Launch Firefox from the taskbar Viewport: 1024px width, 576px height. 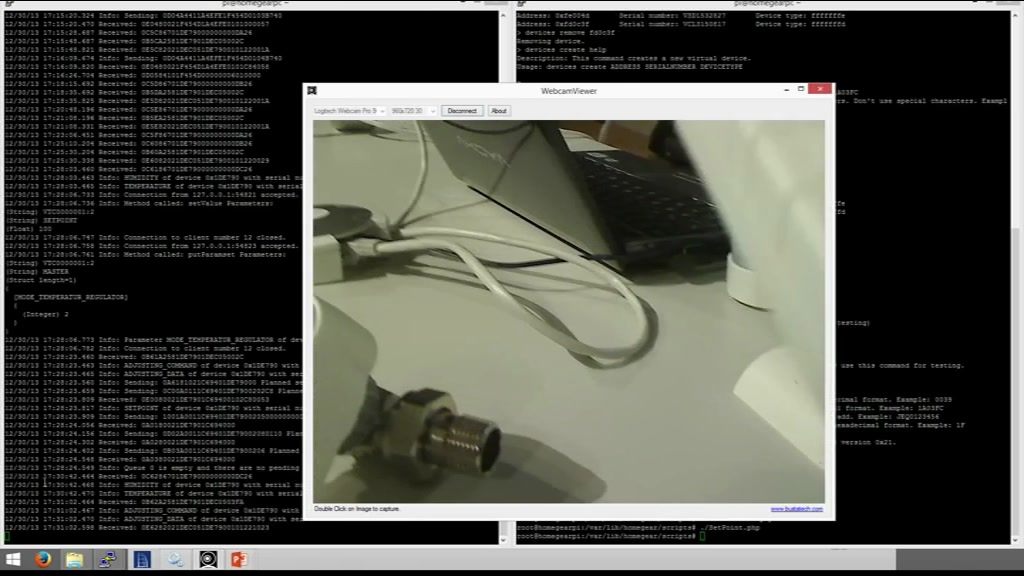click(x=43, y=560)
